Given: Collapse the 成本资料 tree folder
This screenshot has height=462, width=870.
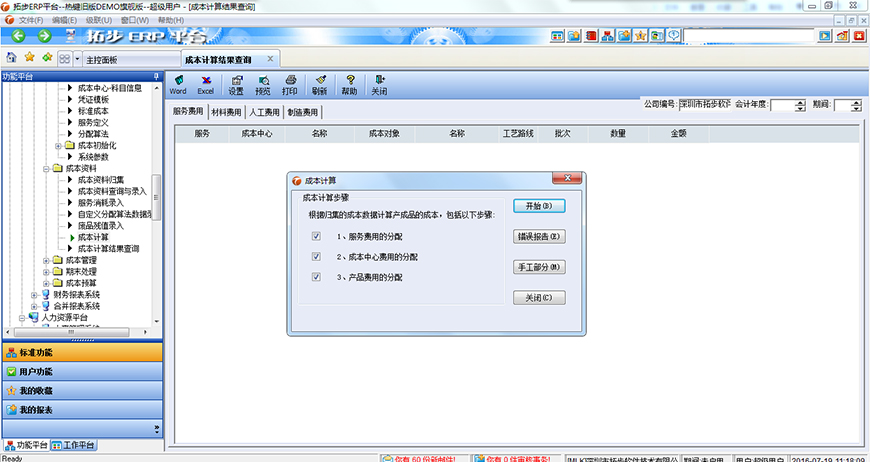Looking at the screenshot, I should pos(46,169).
